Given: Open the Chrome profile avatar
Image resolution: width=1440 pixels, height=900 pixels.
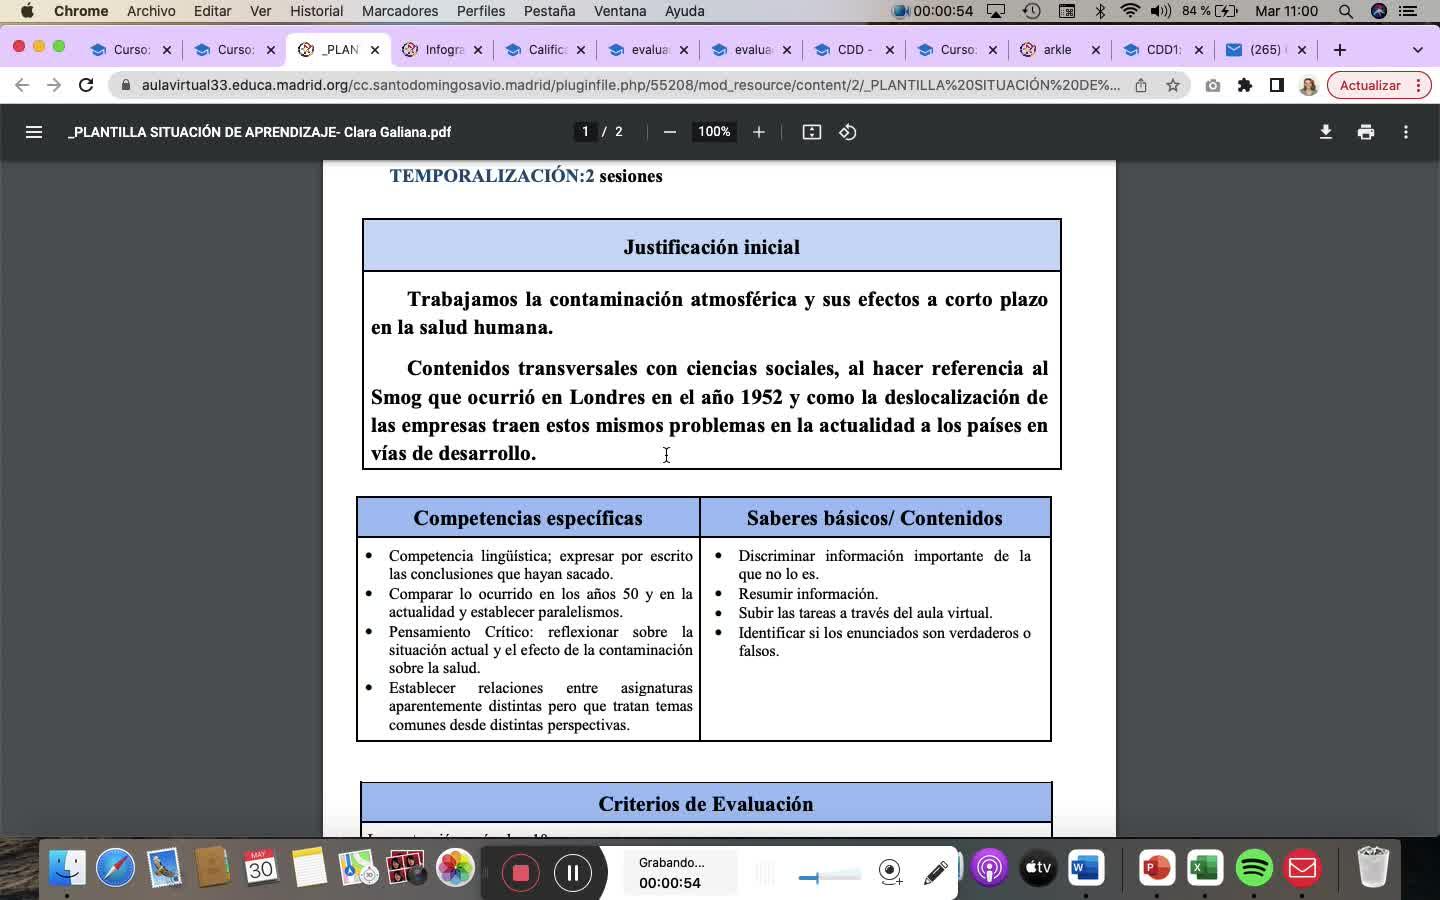Looking at the screenshot, I should coord(1308,85).
